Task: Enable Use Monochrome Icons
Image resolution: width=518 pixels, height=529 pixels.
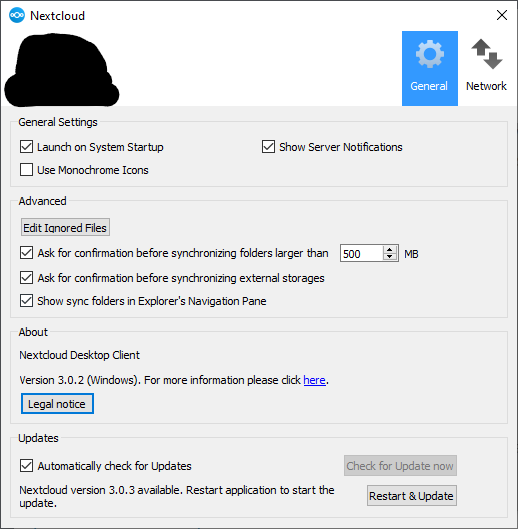Action: click(26, 170)
